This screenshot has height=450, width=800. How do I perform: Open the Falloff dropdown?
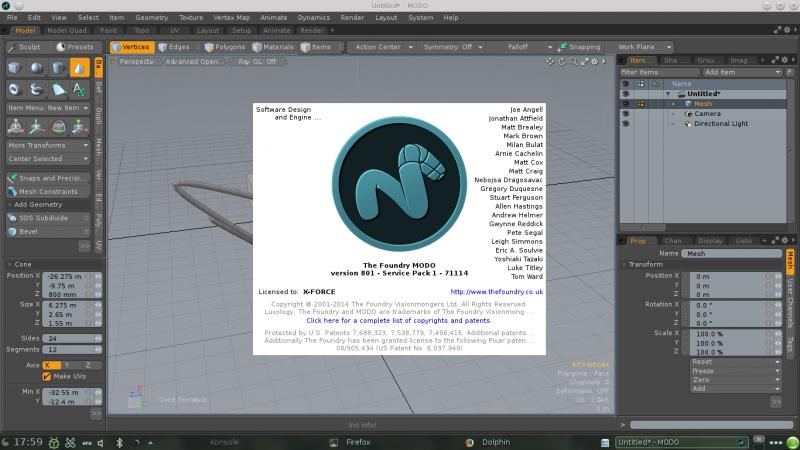coord(520,47)
